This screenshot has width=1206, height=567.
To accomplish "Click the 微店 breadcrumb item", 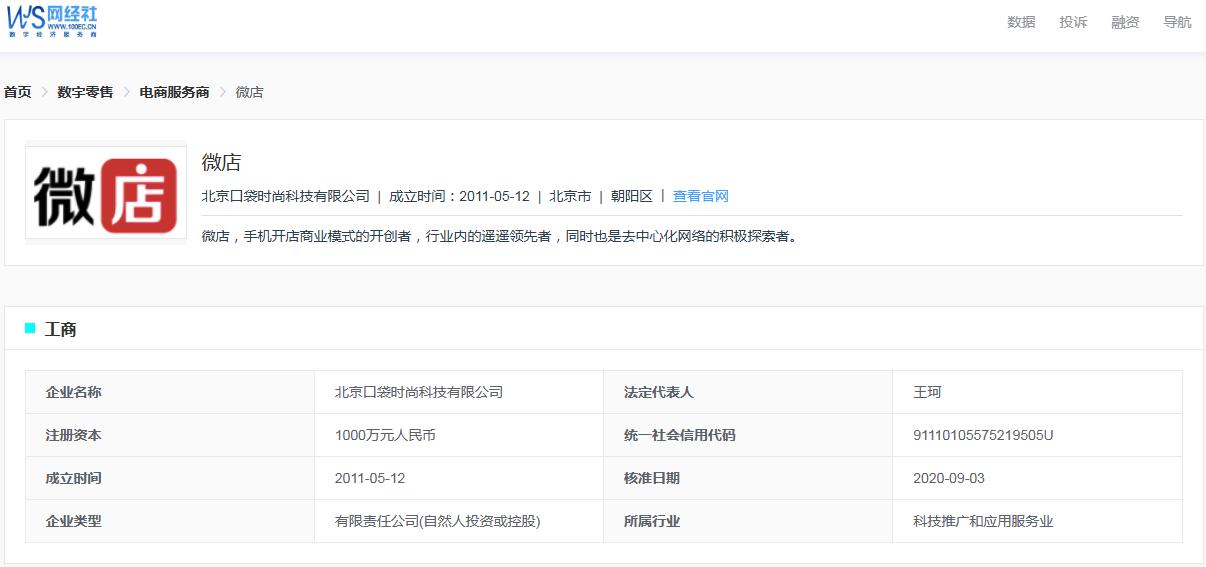I will pyautogui.click(x=249, y=92).
